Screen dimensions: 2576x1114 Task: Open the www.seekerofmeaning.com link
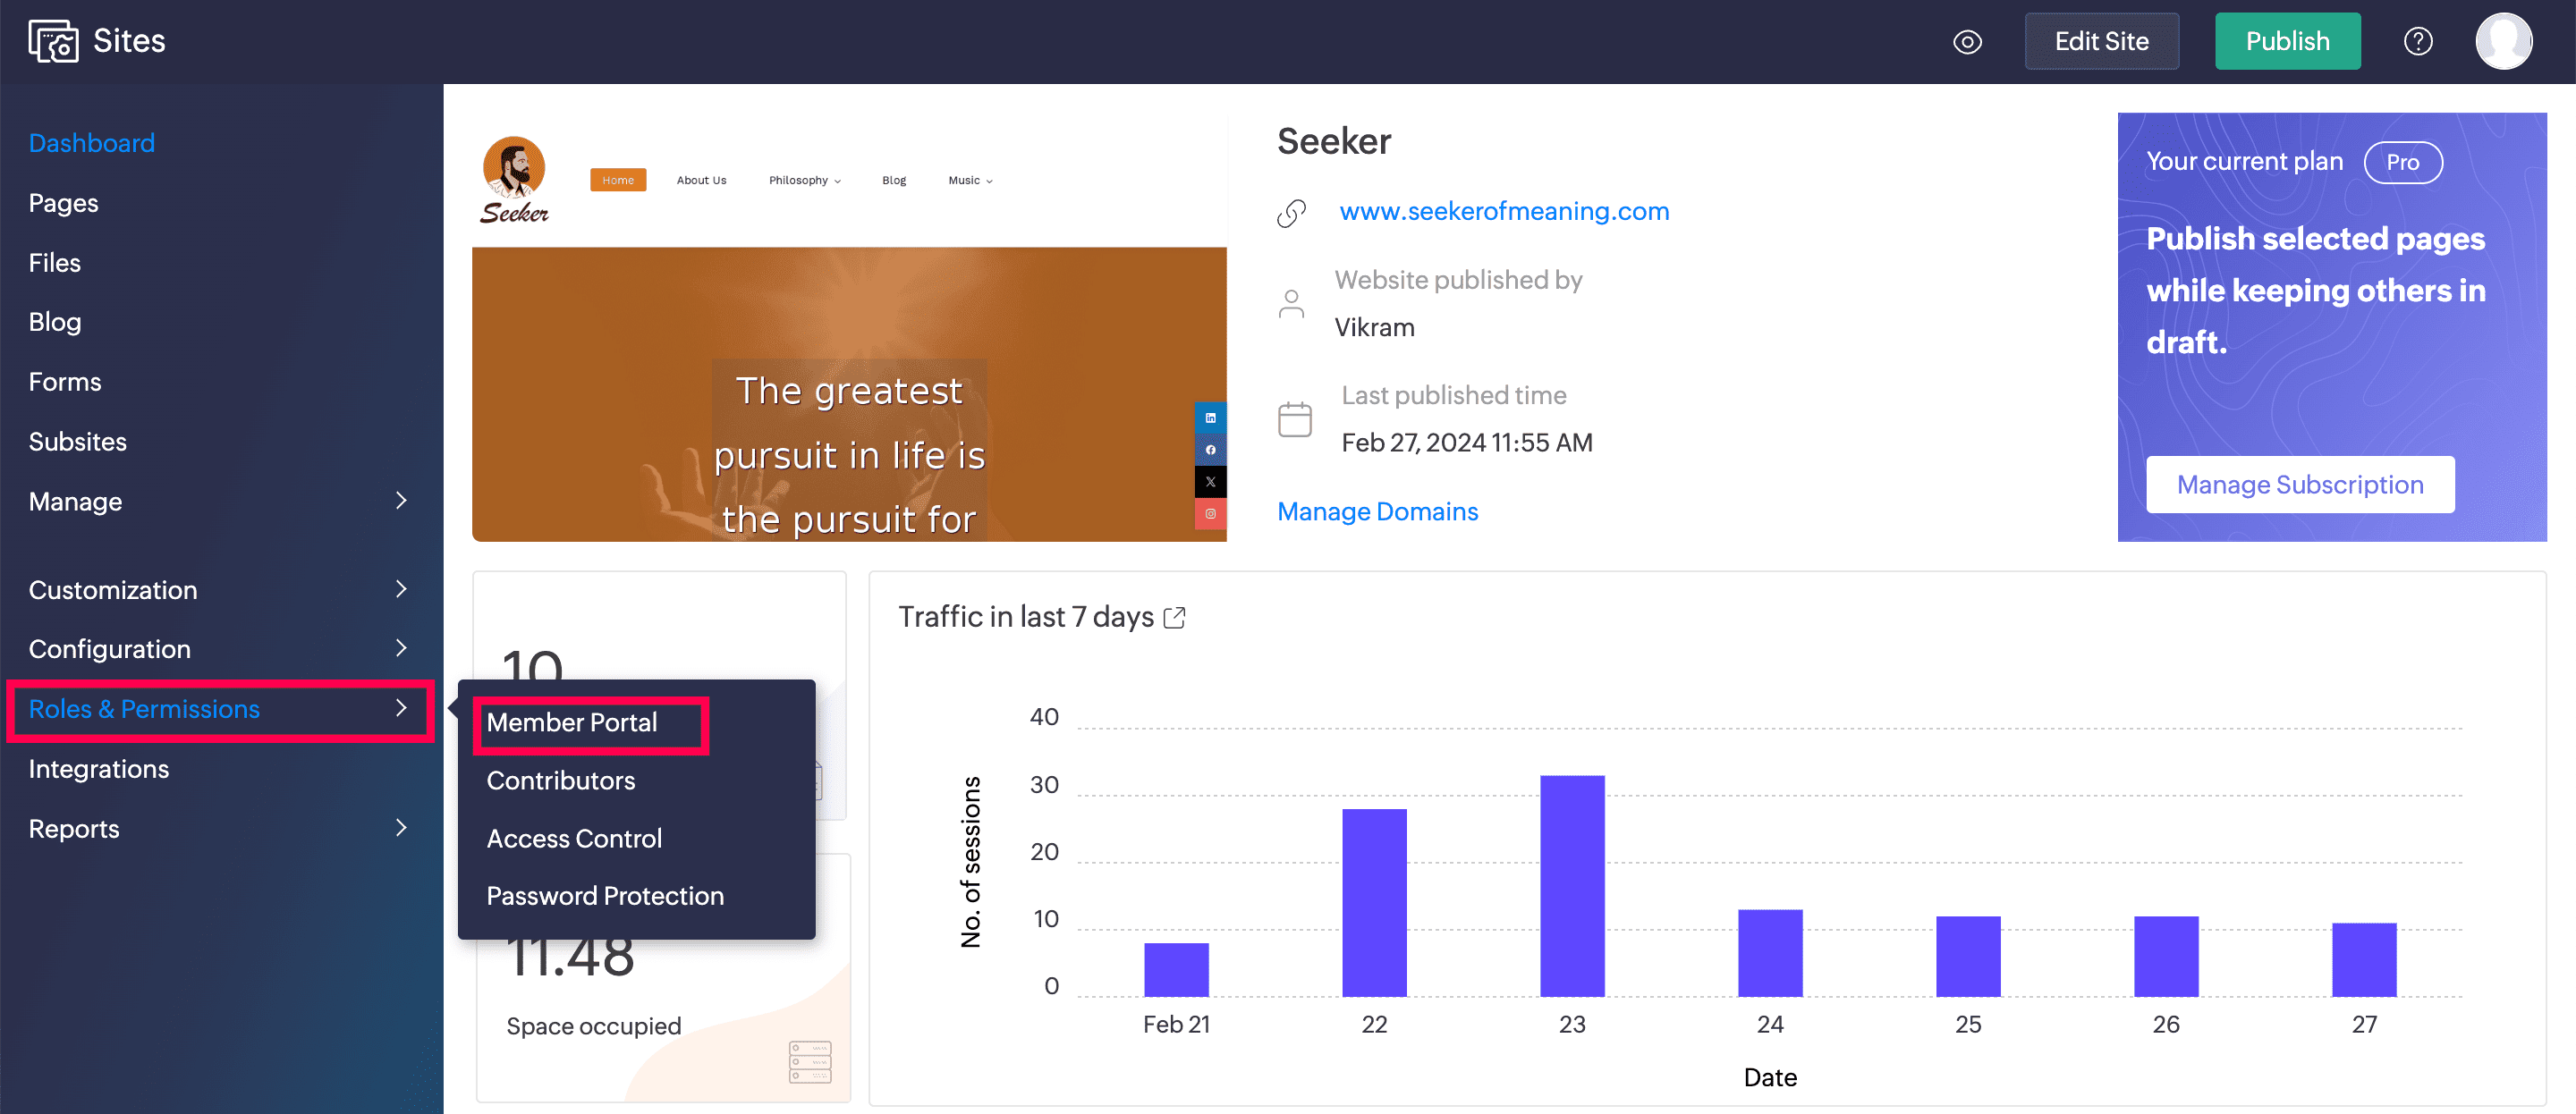[x=1504, y=212]
